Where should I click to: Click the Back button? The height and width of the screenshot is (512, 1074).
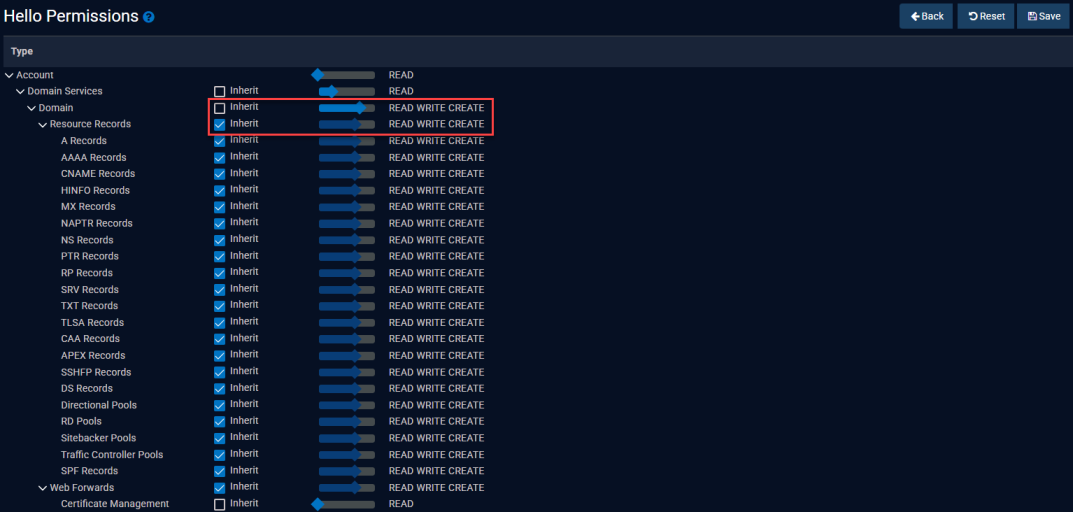point(926,16)
